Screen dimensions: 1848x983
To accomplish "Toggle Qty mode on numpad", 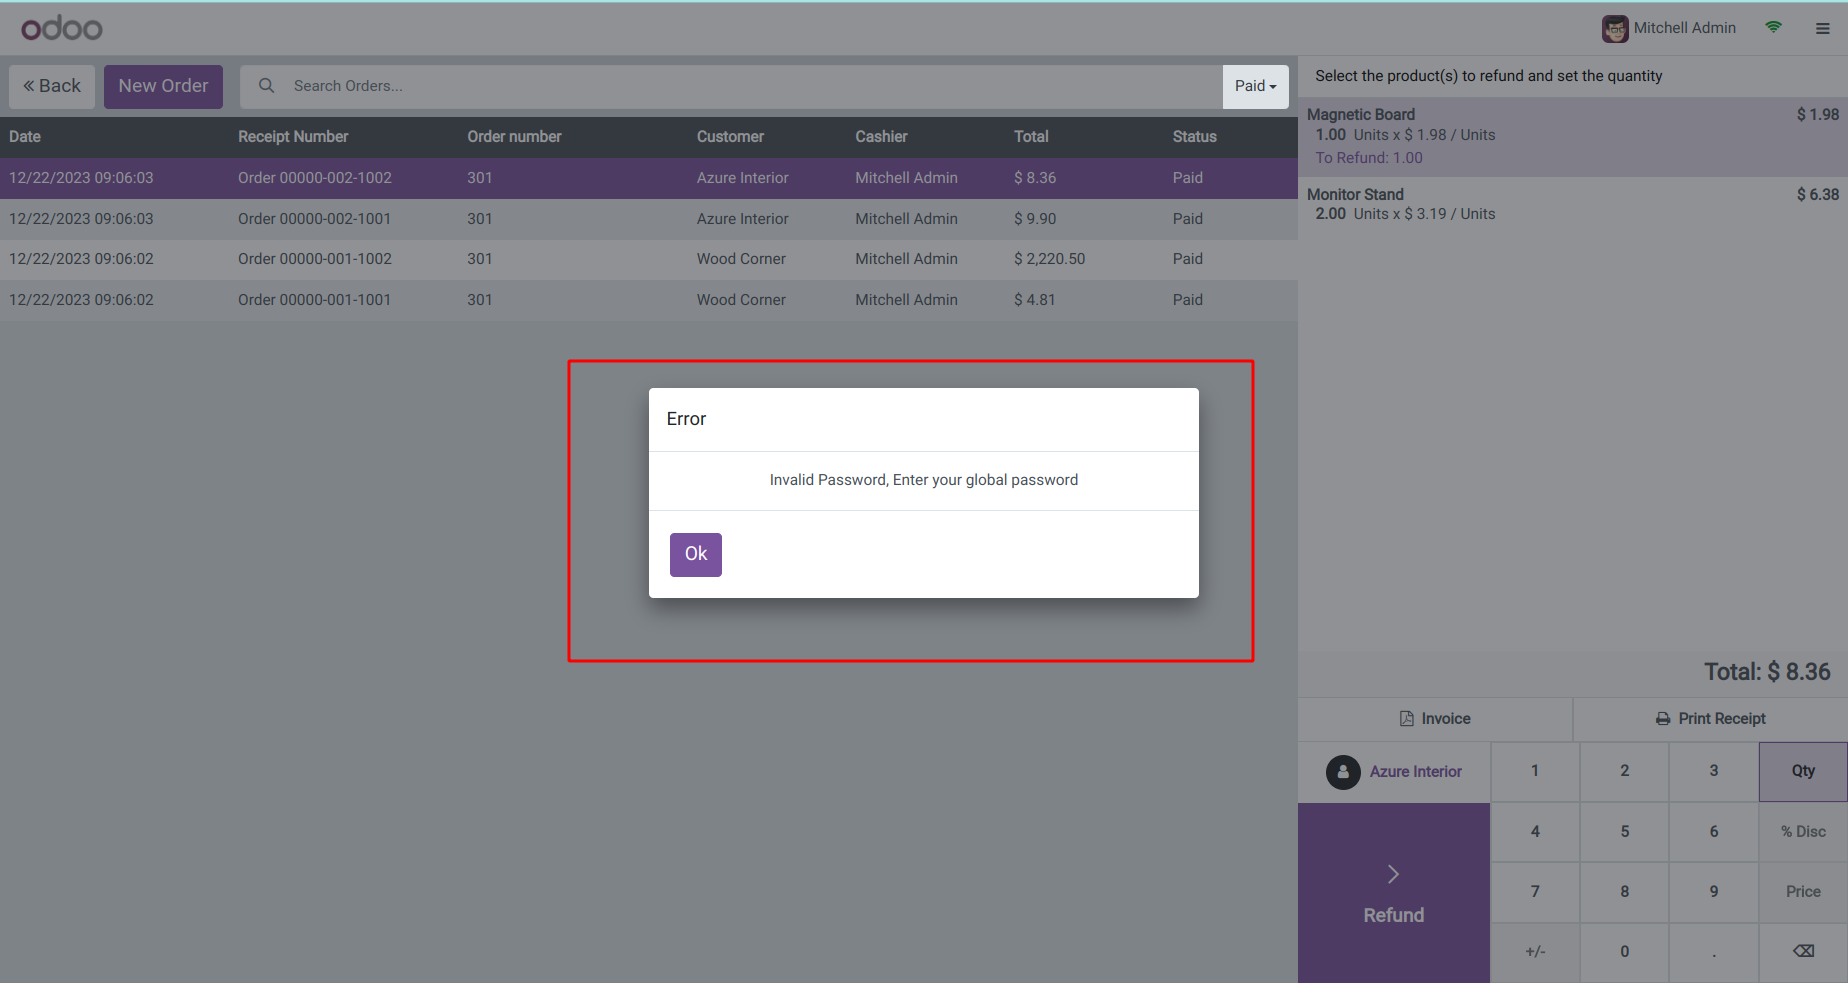I will 1802,771.
